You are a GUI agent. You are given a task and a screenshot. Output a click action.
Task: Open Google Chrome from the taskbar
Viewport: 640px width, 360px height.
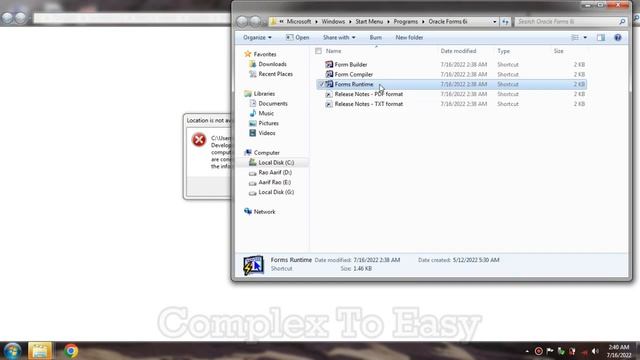[71, 351]
